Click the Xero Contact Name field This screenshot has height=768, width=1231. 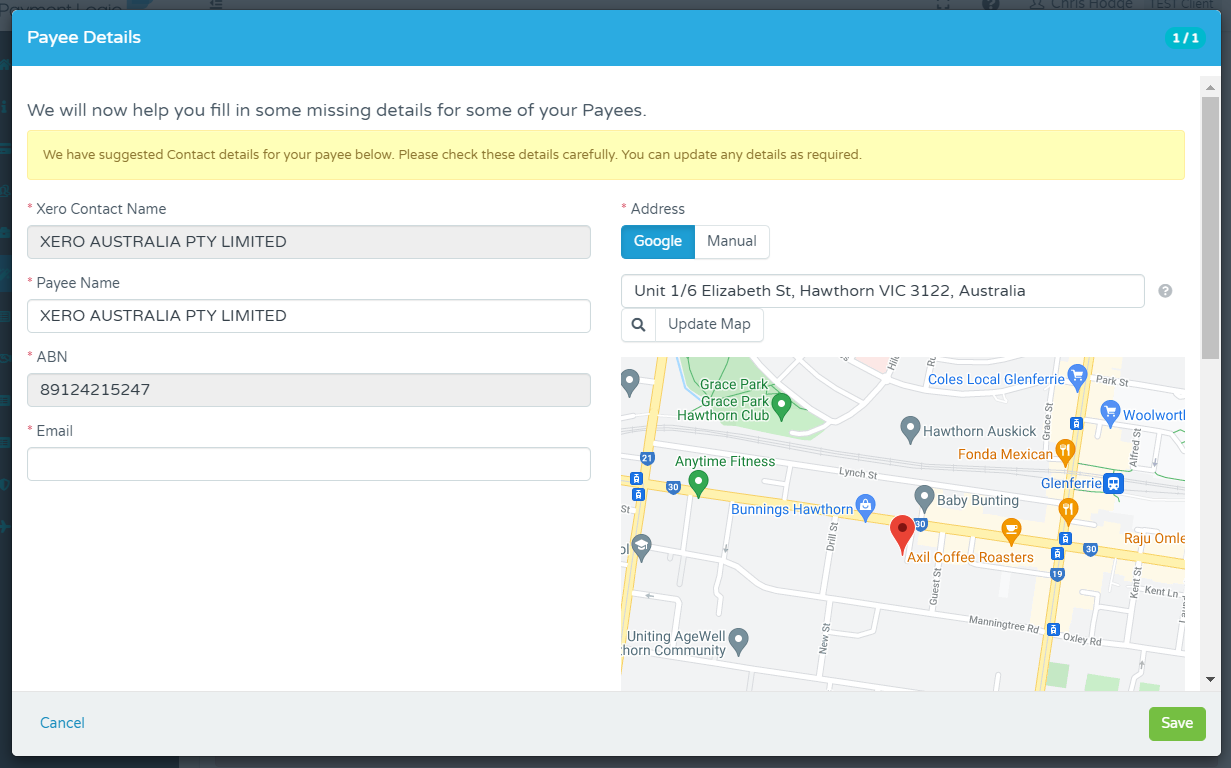(x=309, y=242)
